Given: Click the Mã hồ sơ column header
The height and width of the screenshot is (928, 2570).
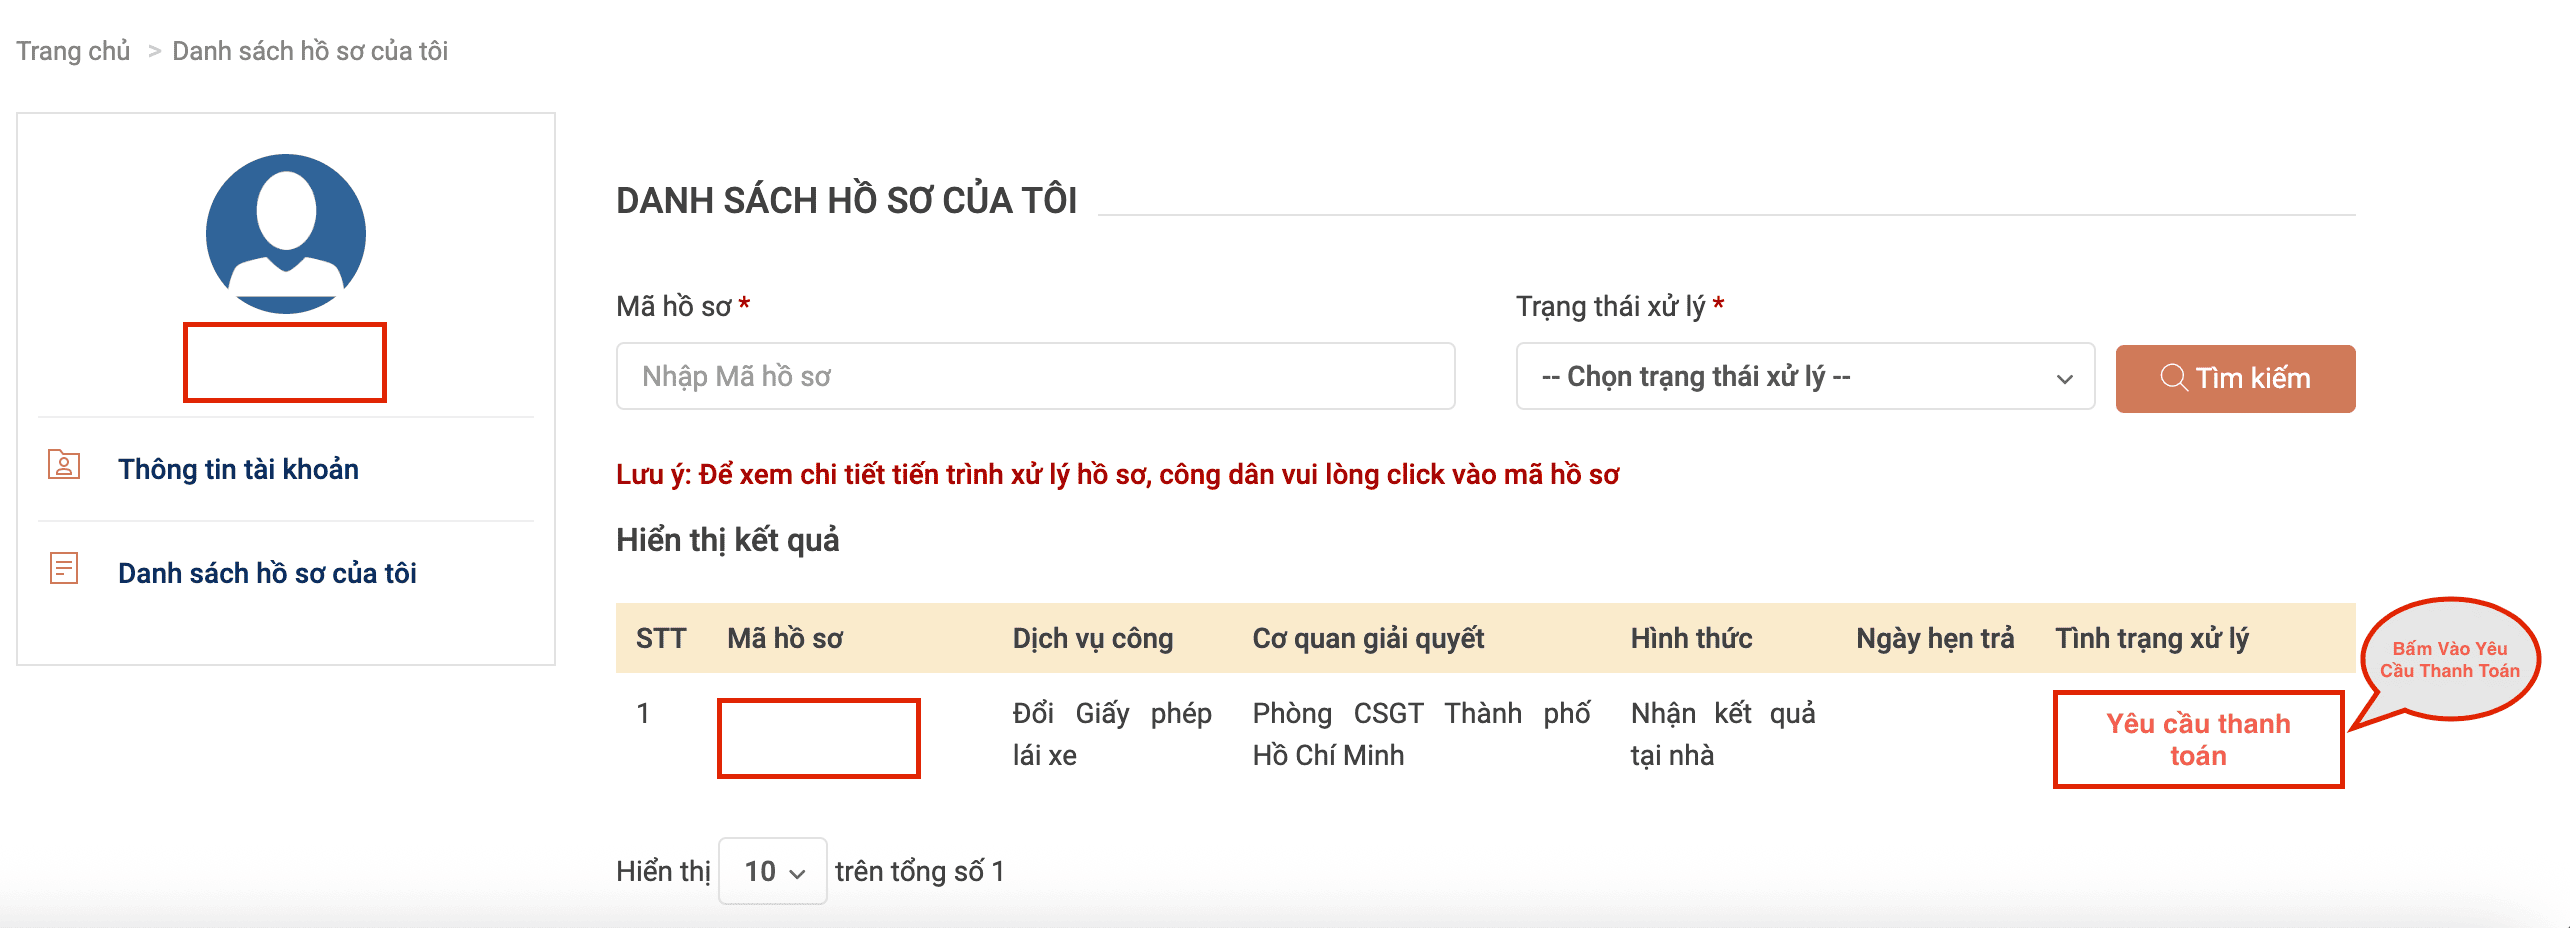Looking at the screenshot, I should click(786, 637).
